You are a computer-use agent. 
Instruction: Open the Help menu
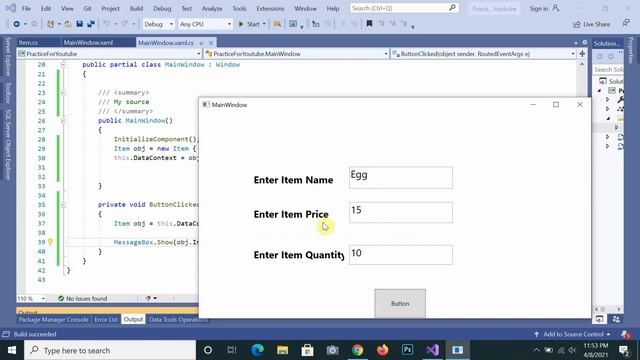(x=333, y=8)
